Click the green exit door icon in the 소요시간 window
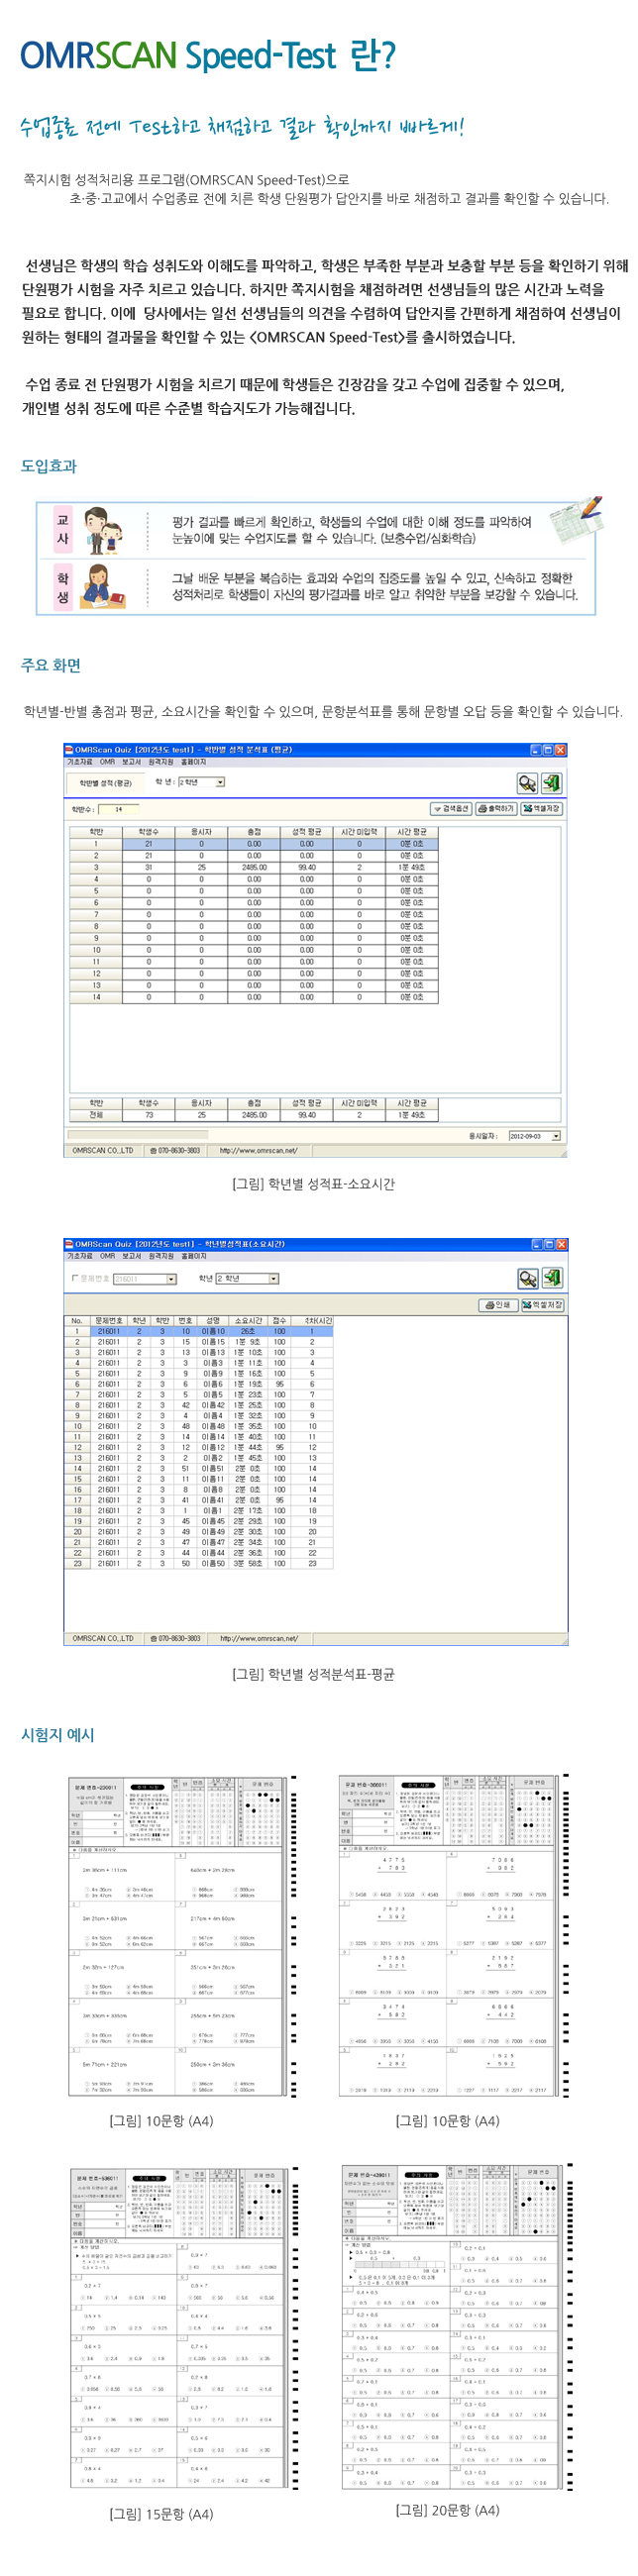The width and height of the screenshot is (638, 2576). coord(552,1278)
